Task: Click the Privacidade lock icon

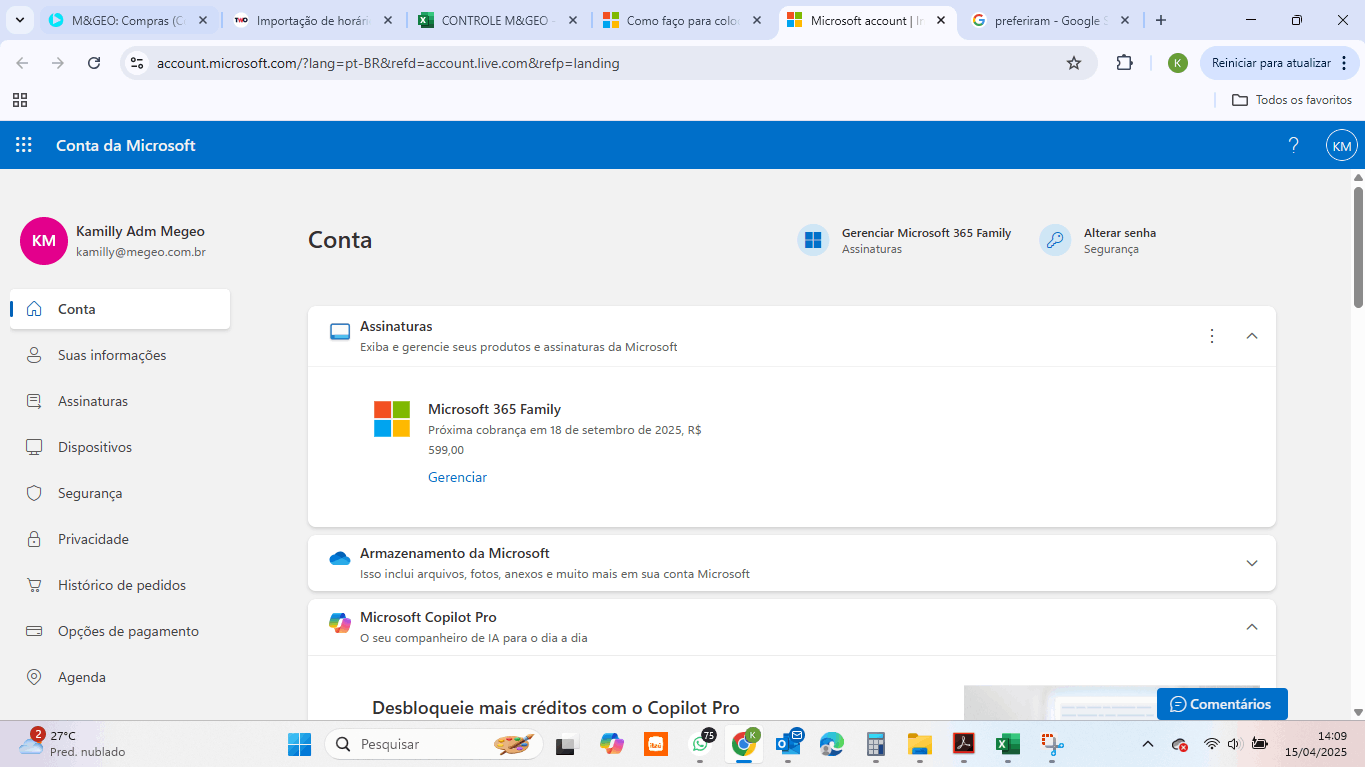Action: (34, 539)
